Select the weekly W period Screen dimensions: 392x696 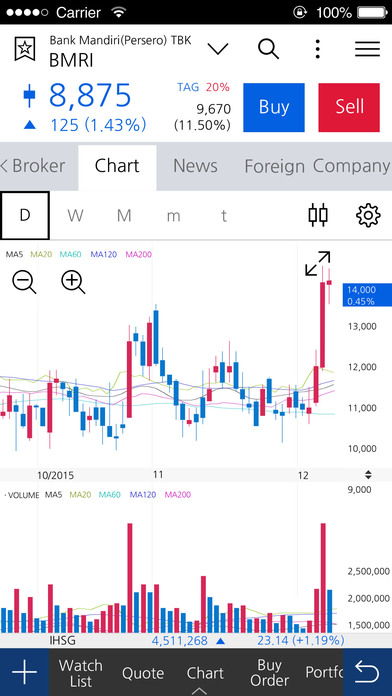pyautogui.click(x=75, y=216)
